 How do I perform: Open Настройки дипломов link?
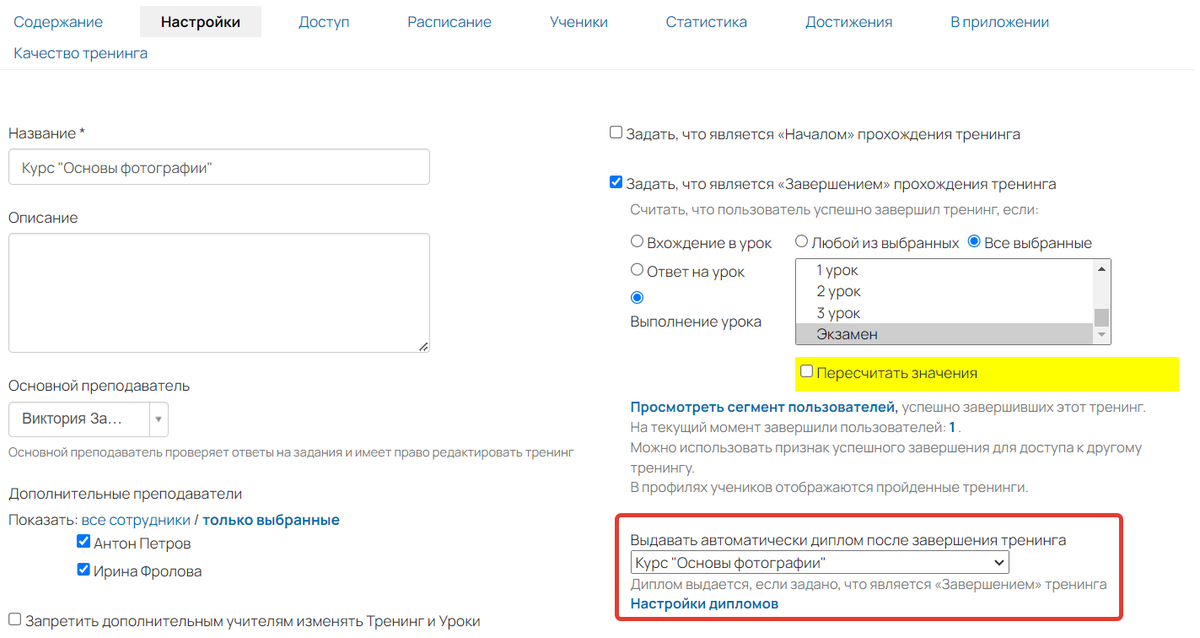coord(704,604)
